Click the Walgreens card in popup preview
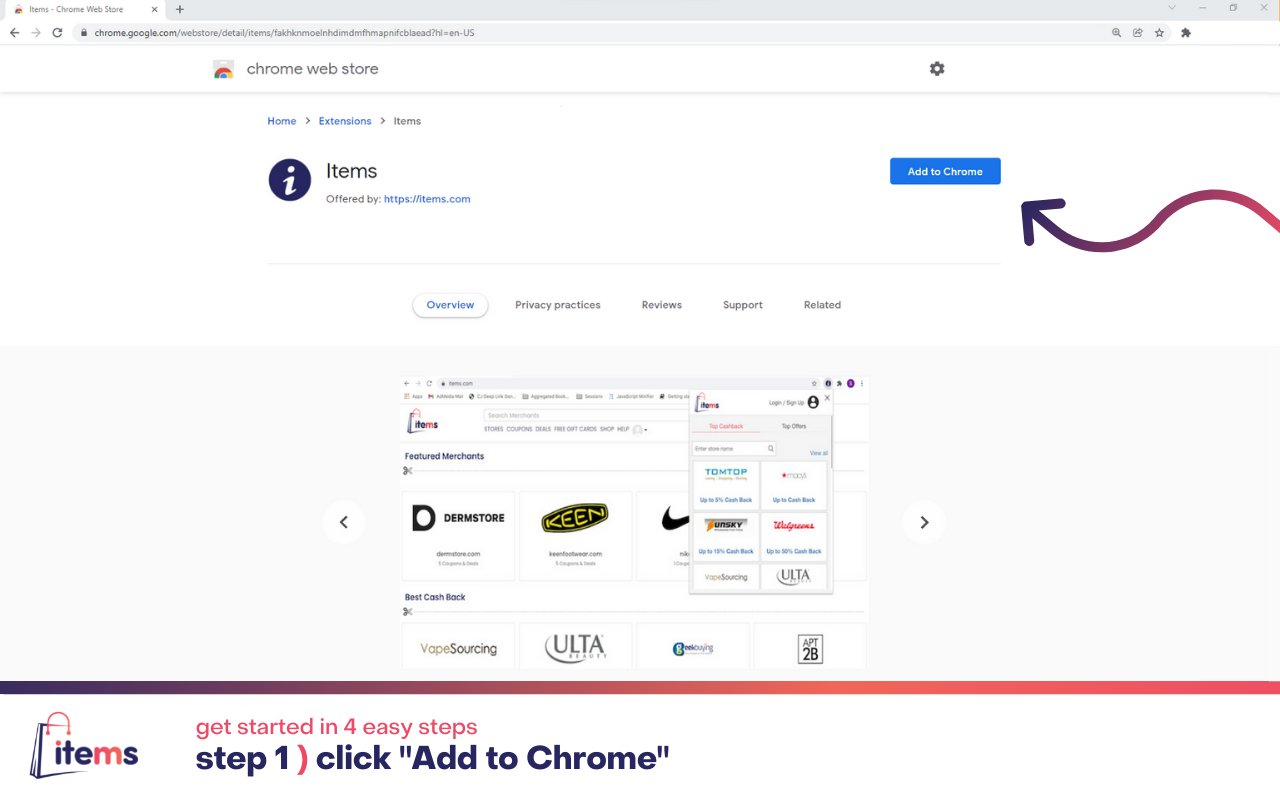Screen dimensions: 1280x800 [x=794, y=537]
